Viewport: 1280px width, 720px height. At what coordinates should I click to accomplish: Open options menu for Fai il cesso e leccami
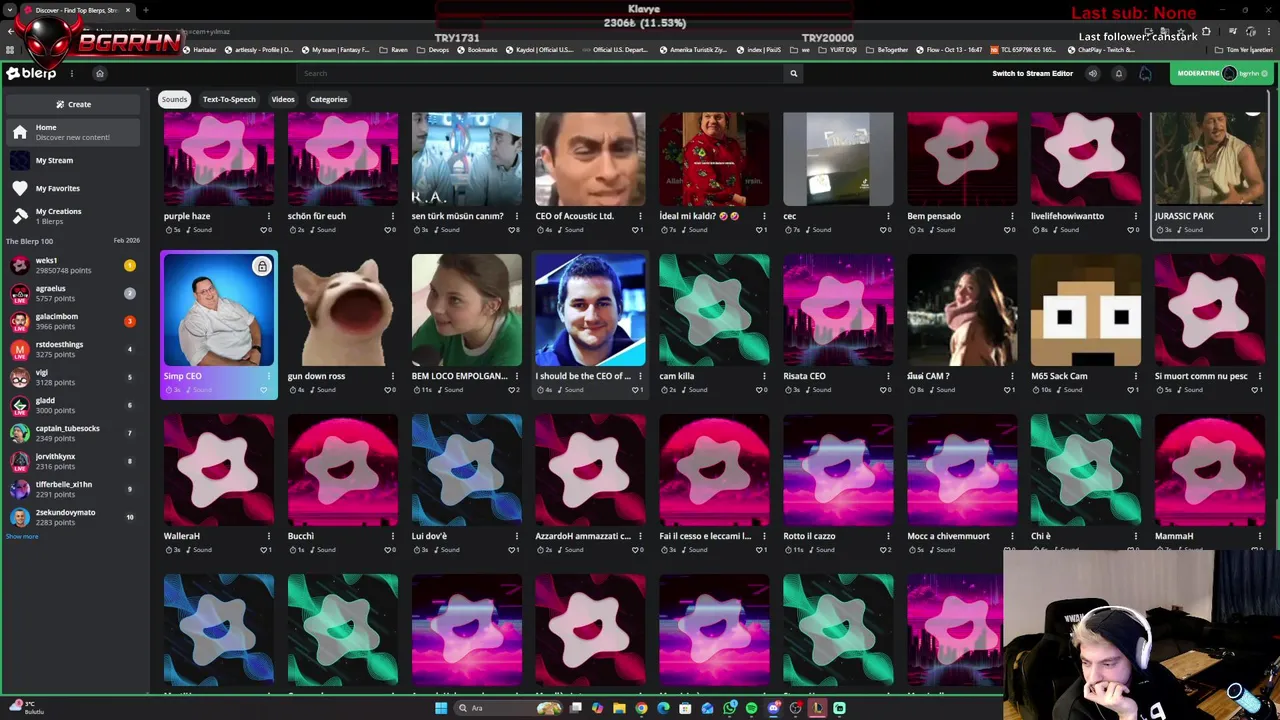764,536
